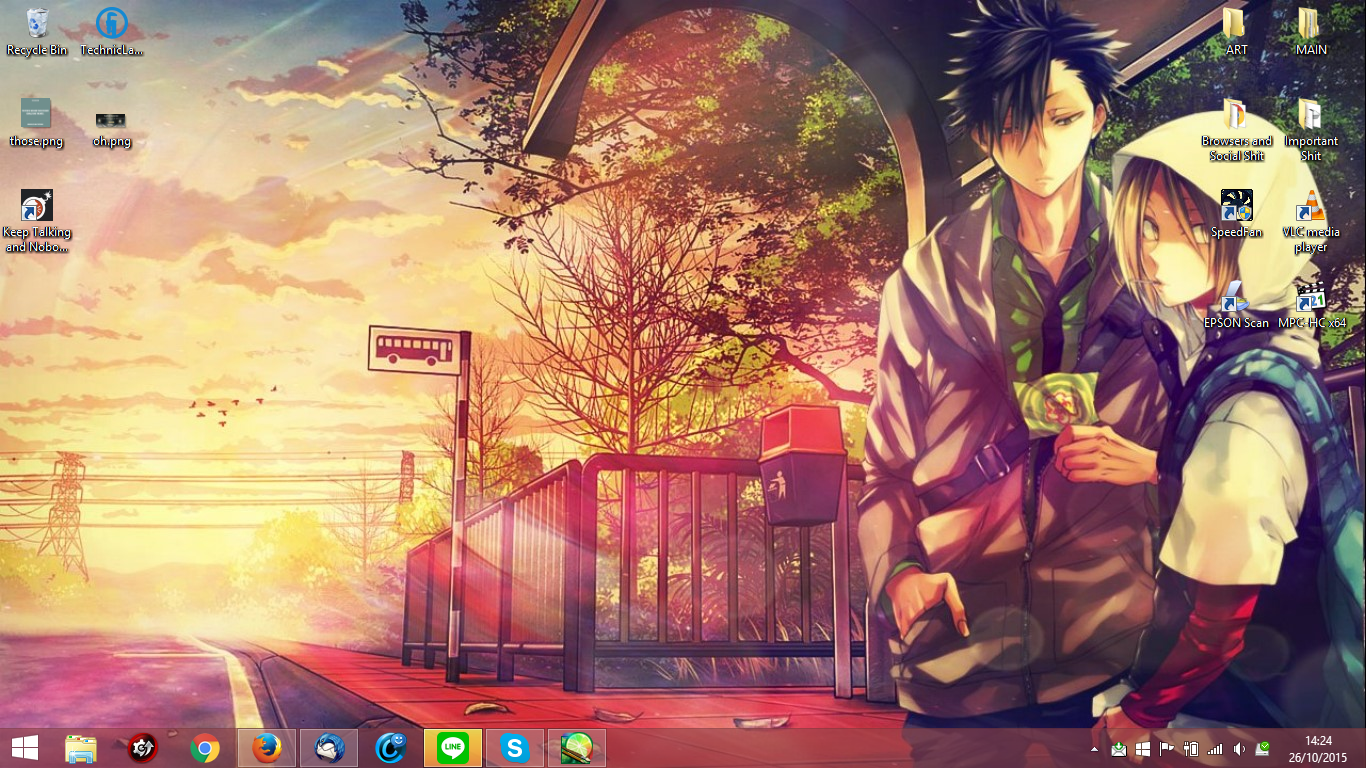
Task: Launch Google Chrome from the taskbar
Action: (205, 748)
